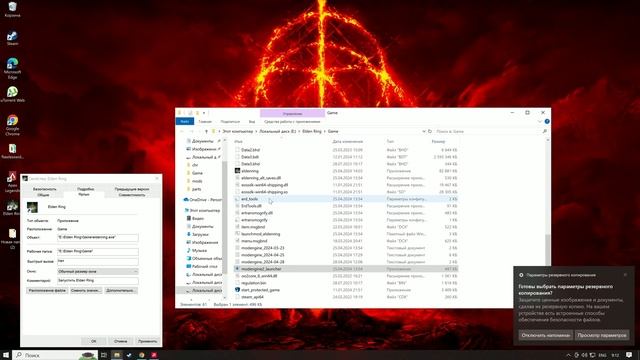
Task: Select the start_protected_game file icon
Action: [237, 290]
